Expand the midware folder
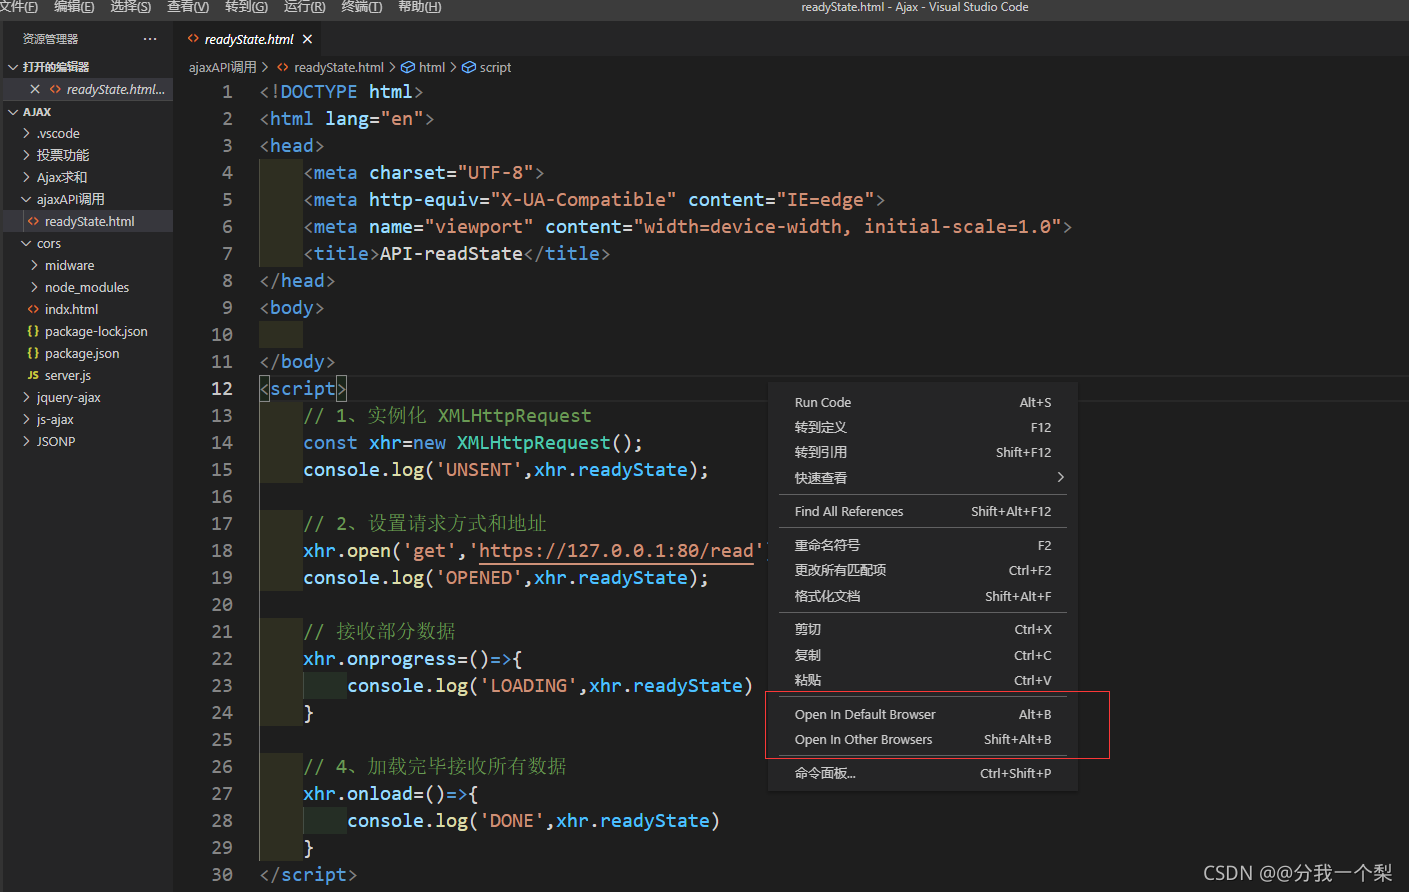The image size is (1409, 892). (x=34, y=265)
